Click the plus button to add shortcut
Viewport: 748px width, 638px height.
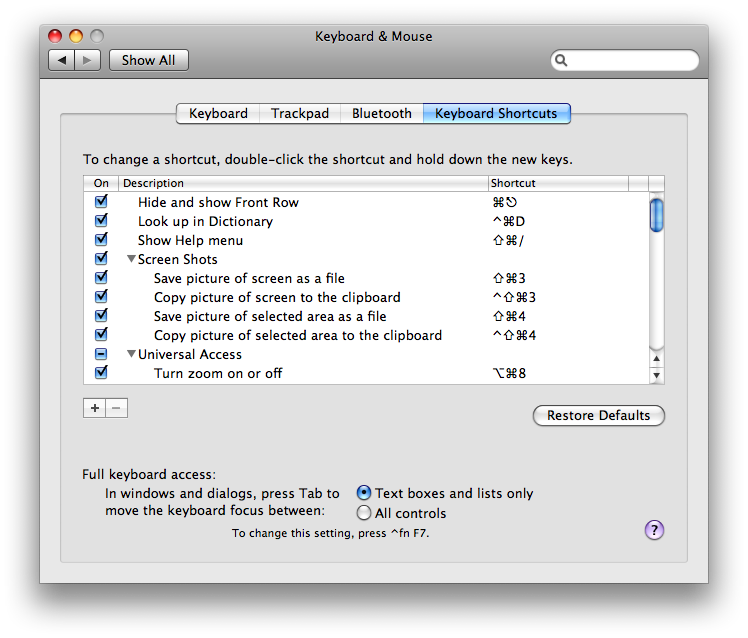95,408
